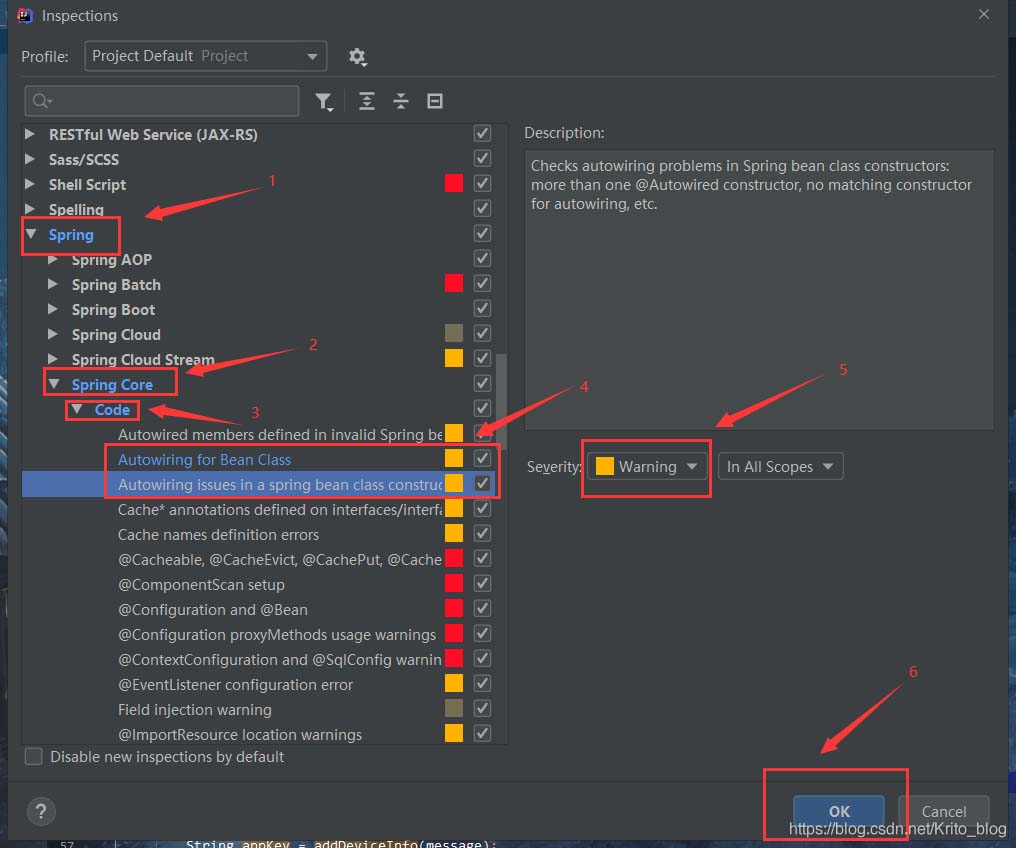This screenshot has height=848, width=1016.
Task: Toggle the Autowiring for Bean Class checkbox
Action: point(482,459)
